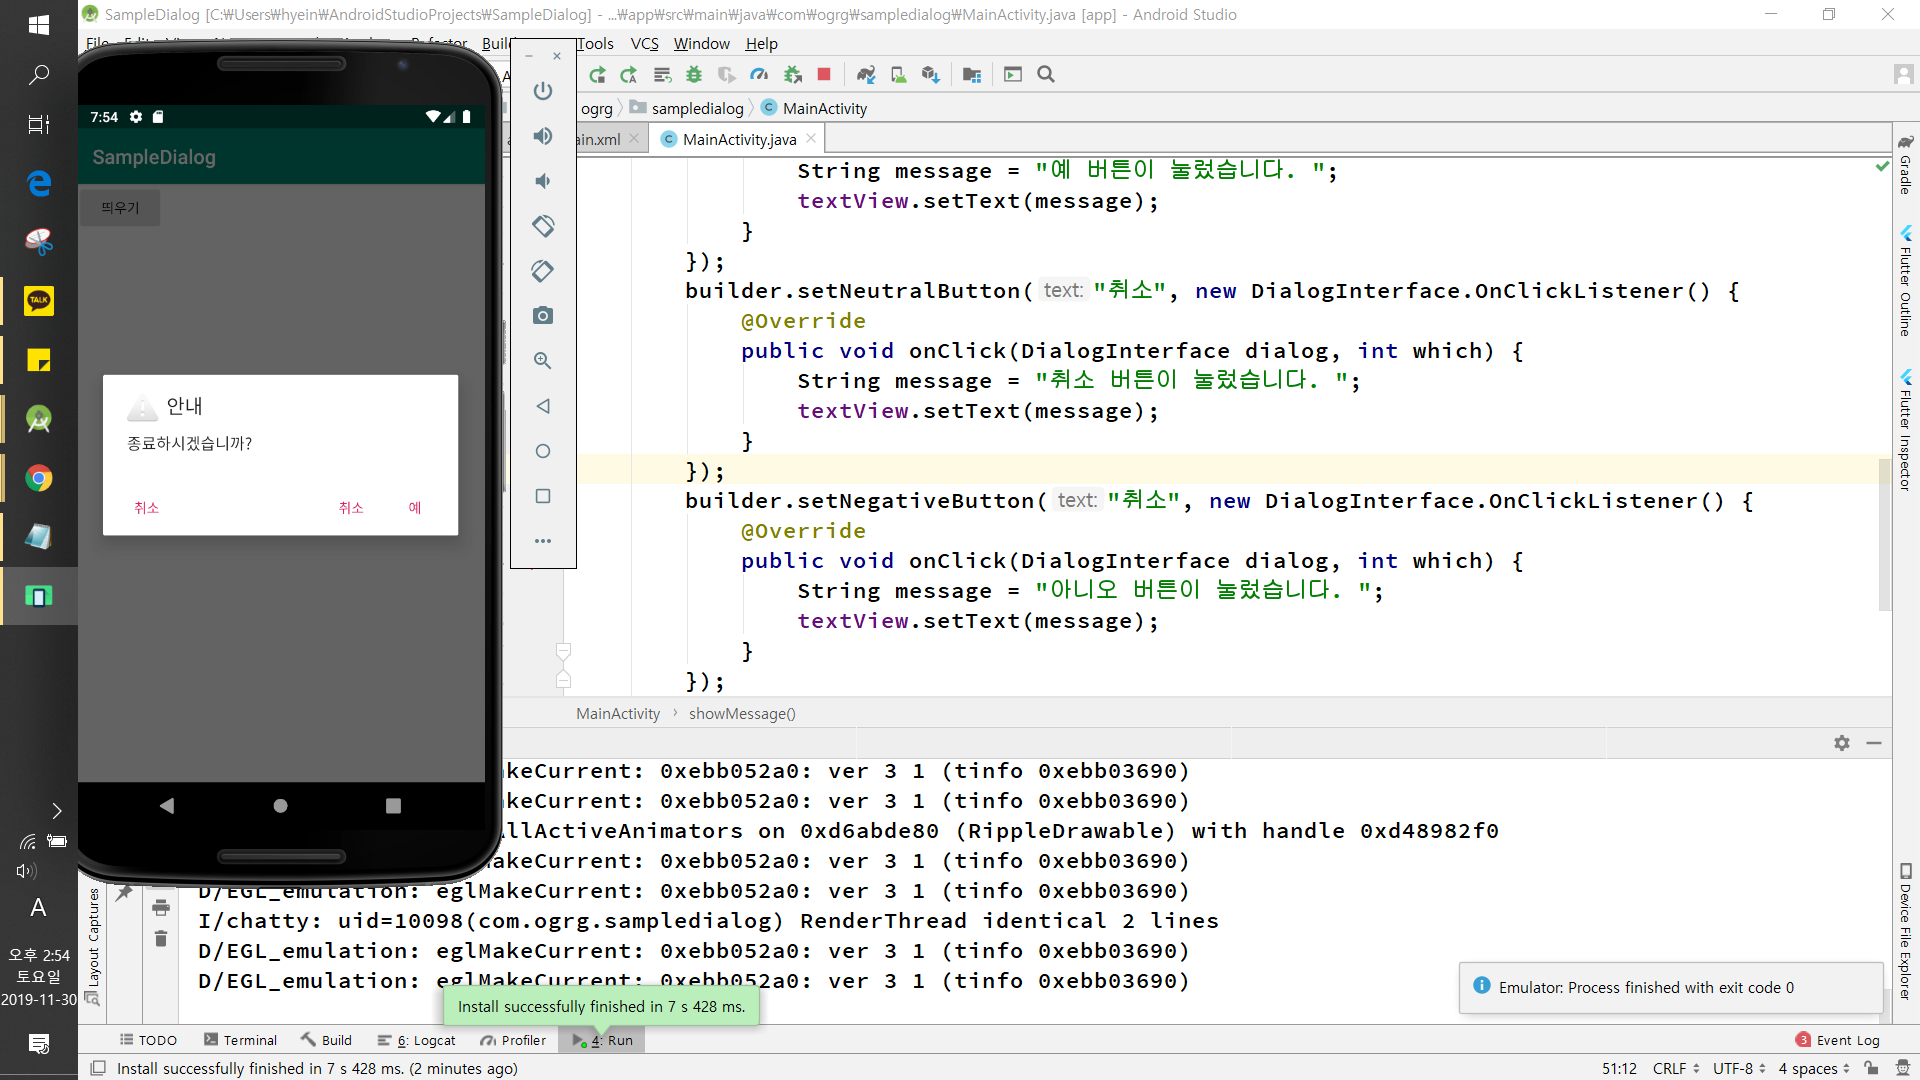Click Sync Project with Gradle elephant icon
1920x1080 pixels.
pos(866,74)
